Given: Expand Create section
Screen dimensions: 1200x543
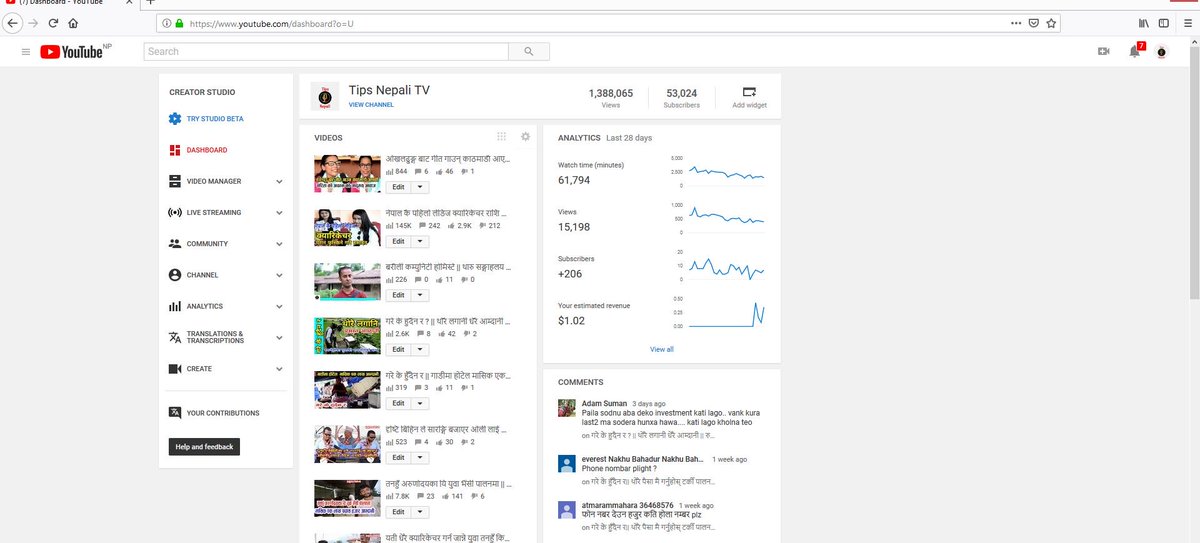Looking at the screenshot, I should [279, 369].
